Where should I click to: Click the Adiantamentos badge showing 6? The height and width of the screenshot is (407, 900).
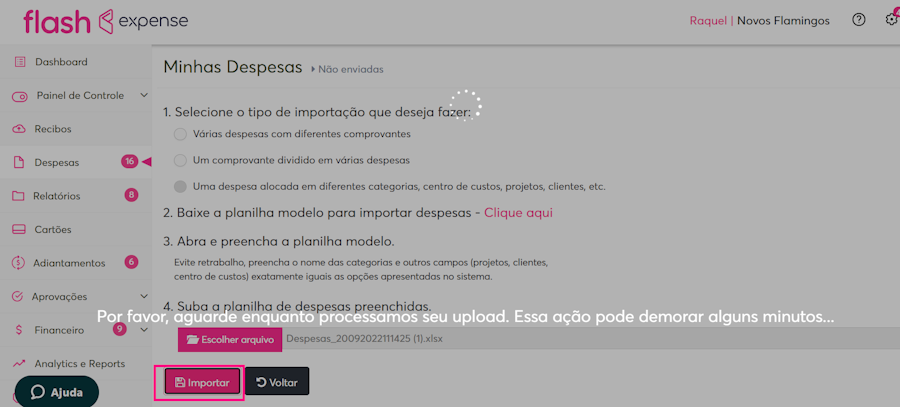131,262
